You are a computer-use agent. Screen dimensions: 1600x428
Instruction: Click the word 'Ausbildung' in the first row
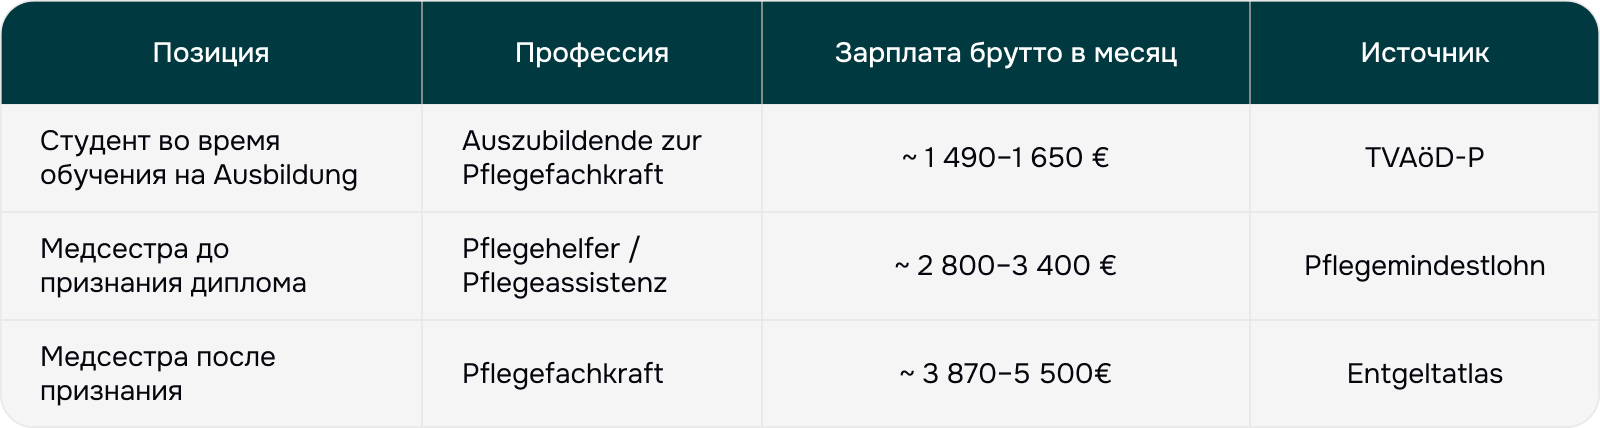click(x=286, y=175)
